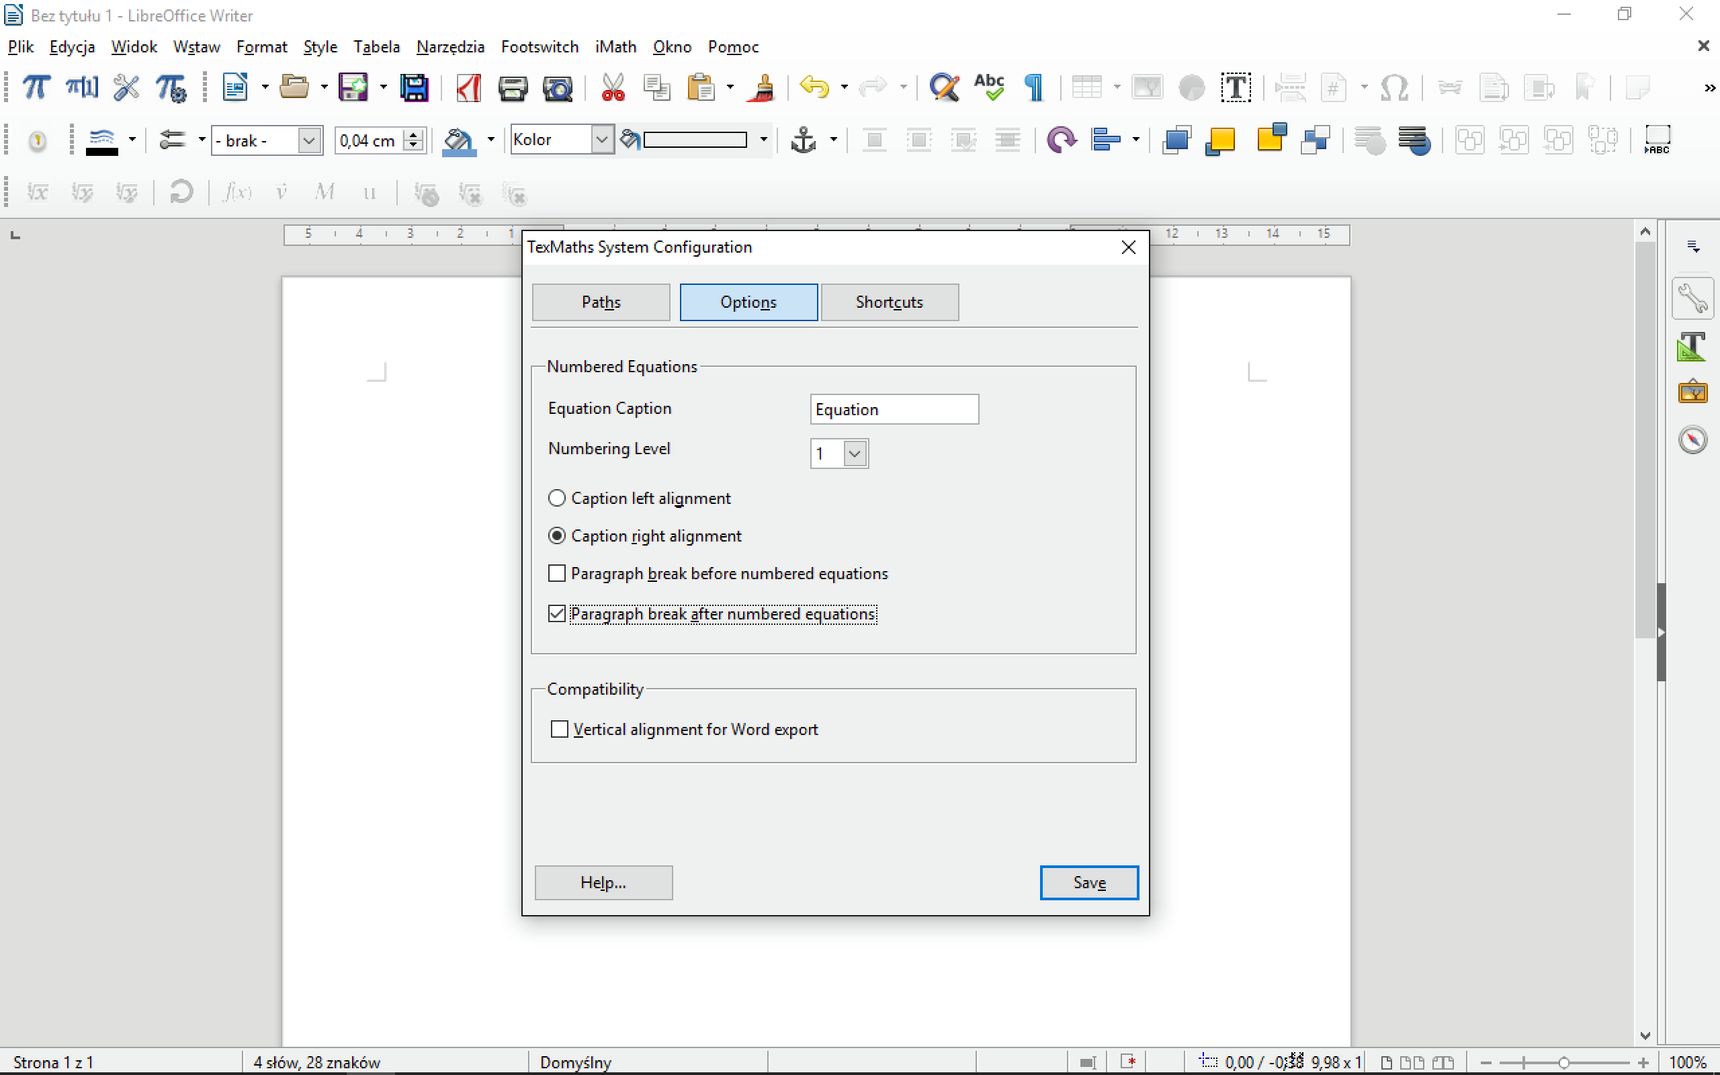Click the open folder icon
The width and height of the screenshot is (1720, 1075).
pos(294,88)
